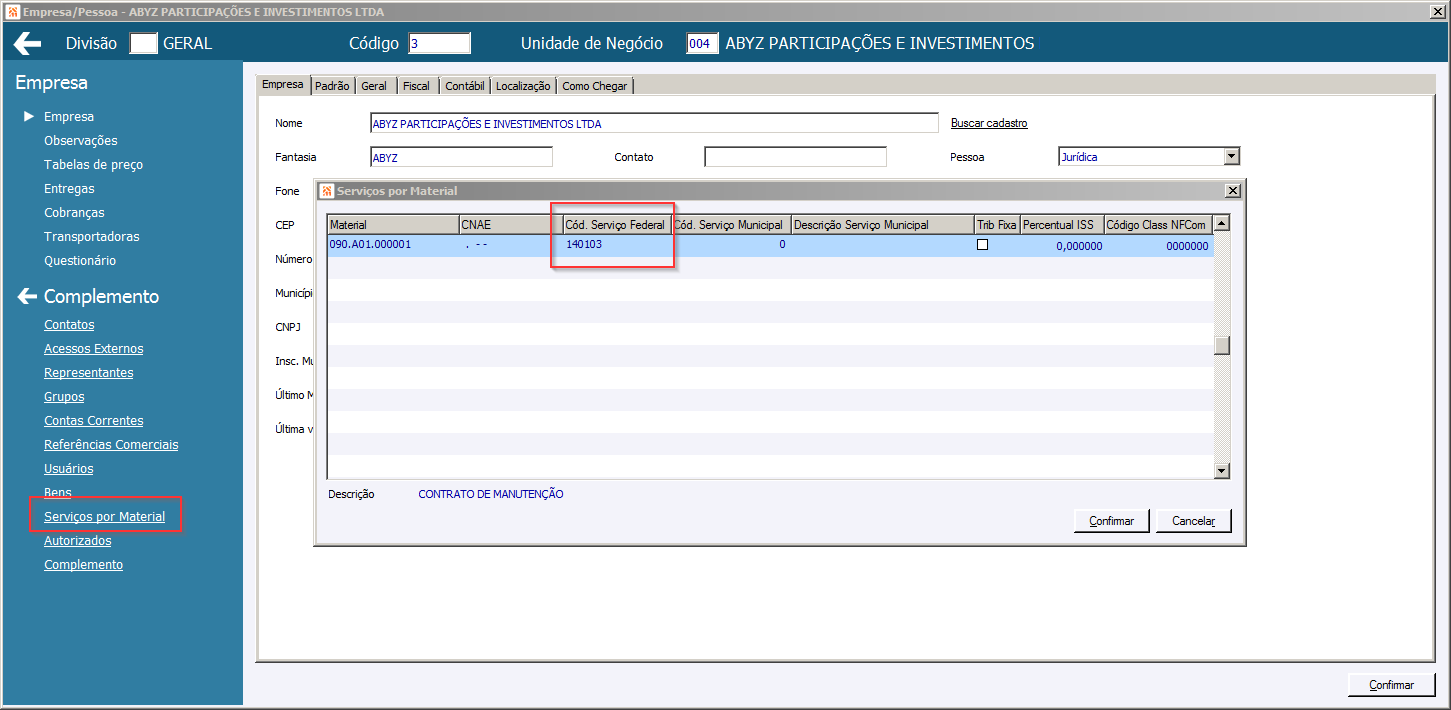This screenshot has height=710, width=1451.
Task: Open the Contatos link
Action: (x=69, y=324)
